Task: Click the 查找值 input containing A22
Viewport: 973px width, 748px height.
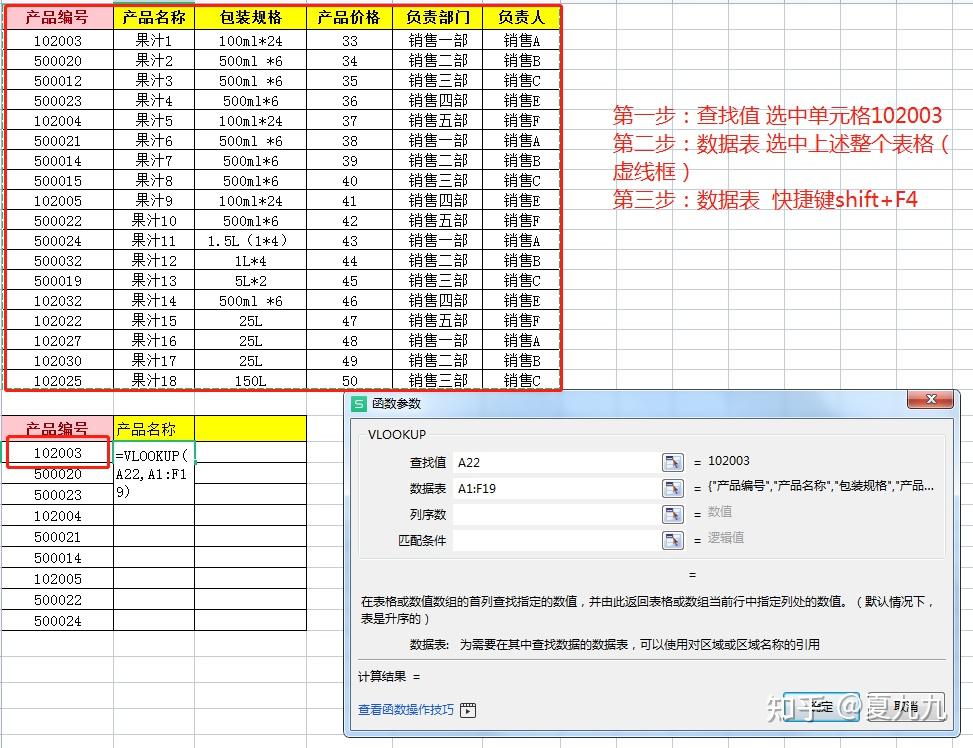Action: (x=557, y=462)
